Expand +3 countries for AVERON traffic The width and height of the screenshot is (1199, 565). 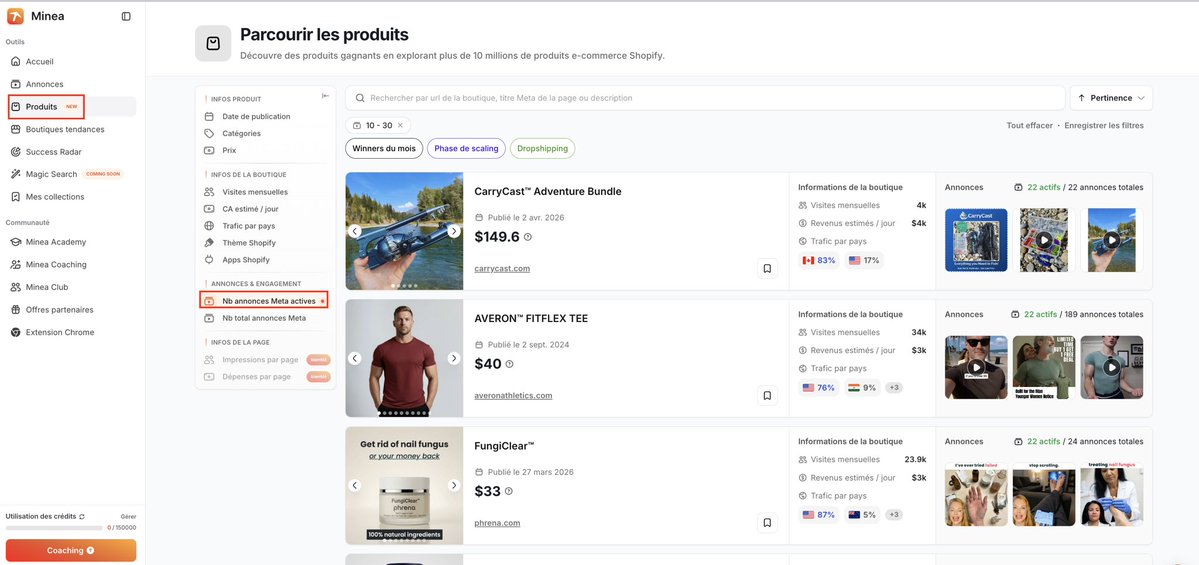[894, 388]
